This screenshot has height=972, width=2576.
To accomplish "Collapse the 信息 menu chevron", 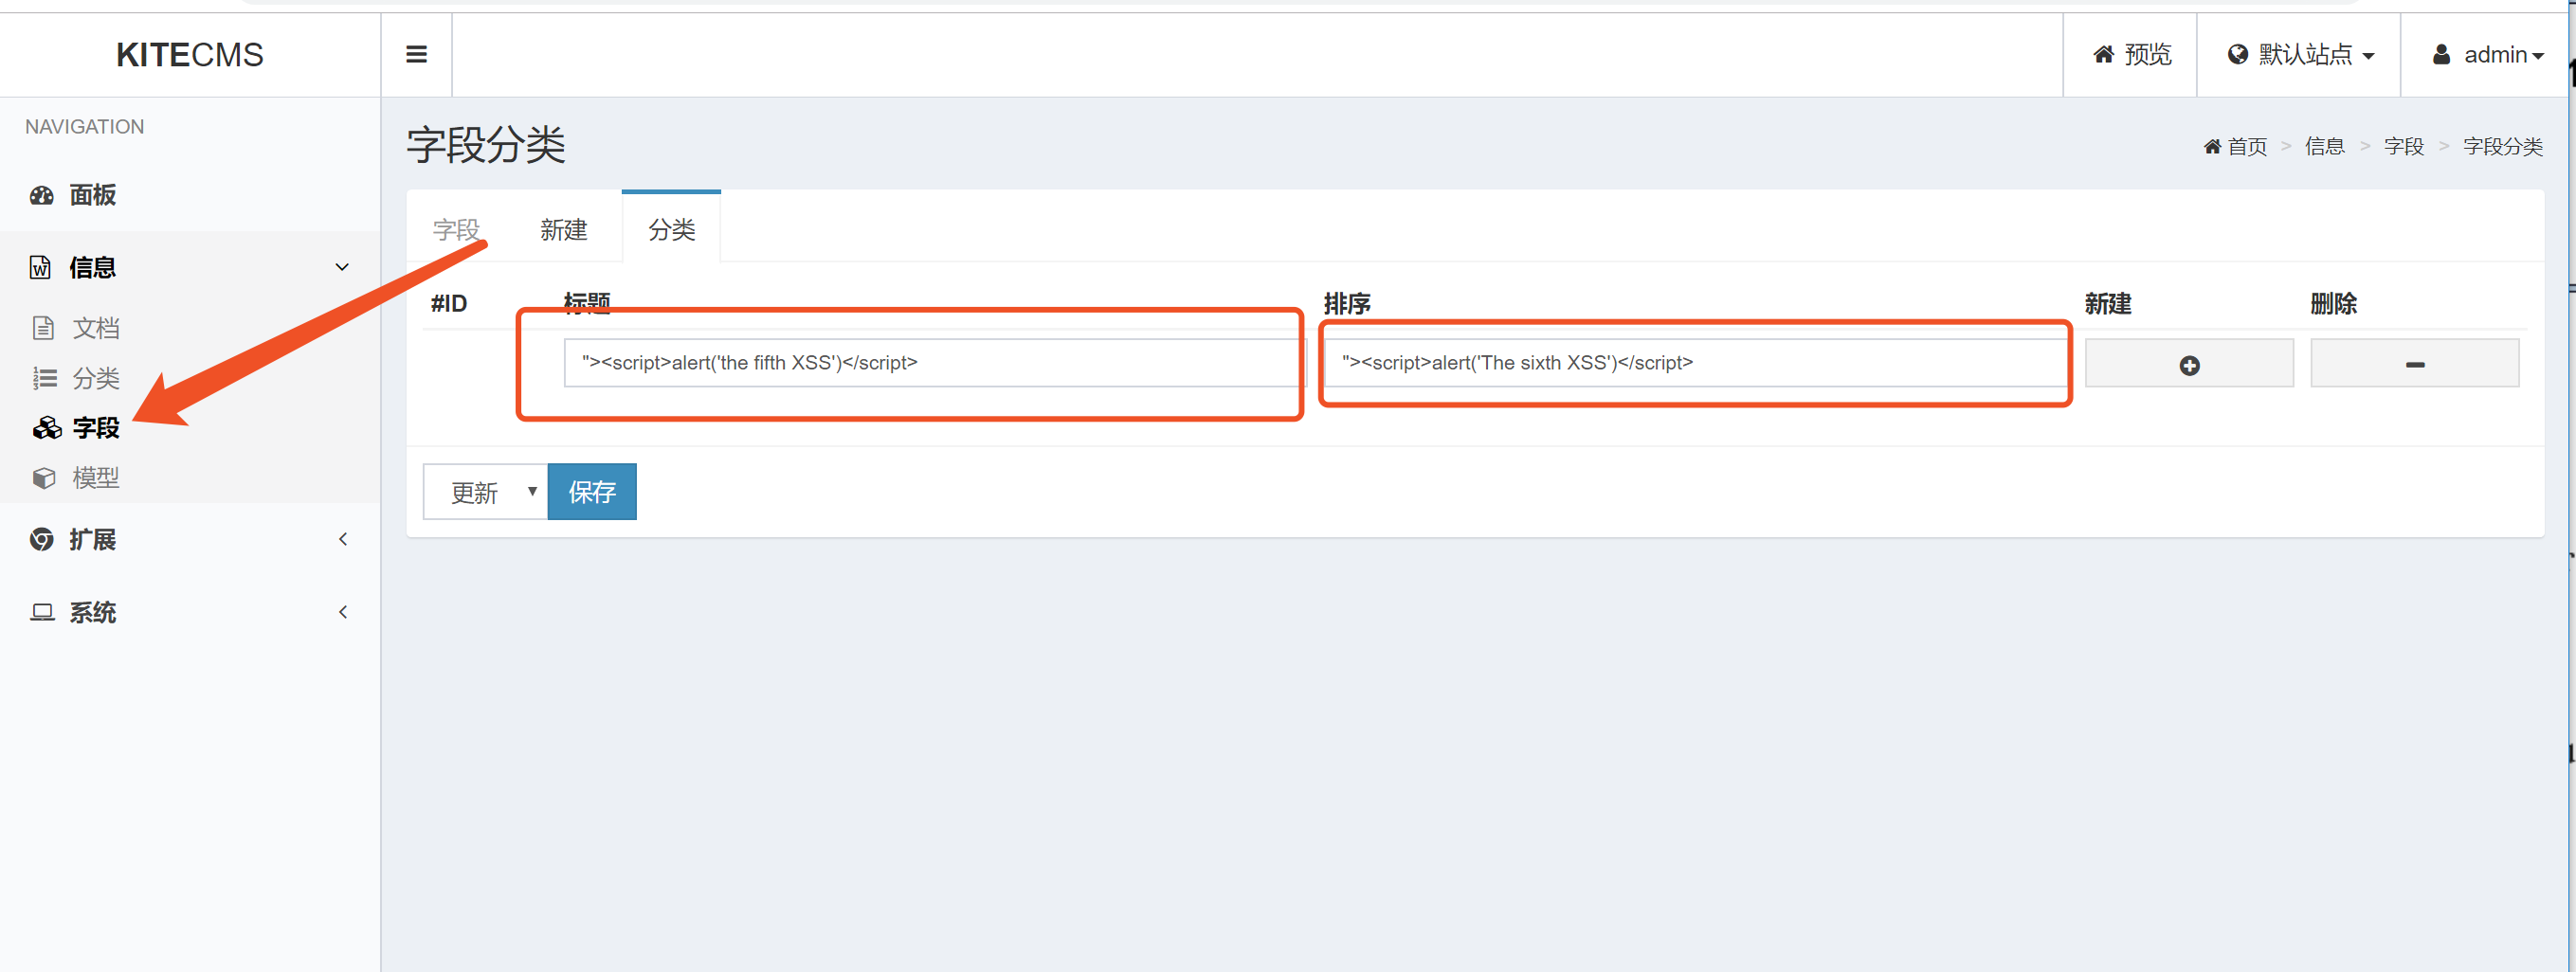I will (342, 267).
